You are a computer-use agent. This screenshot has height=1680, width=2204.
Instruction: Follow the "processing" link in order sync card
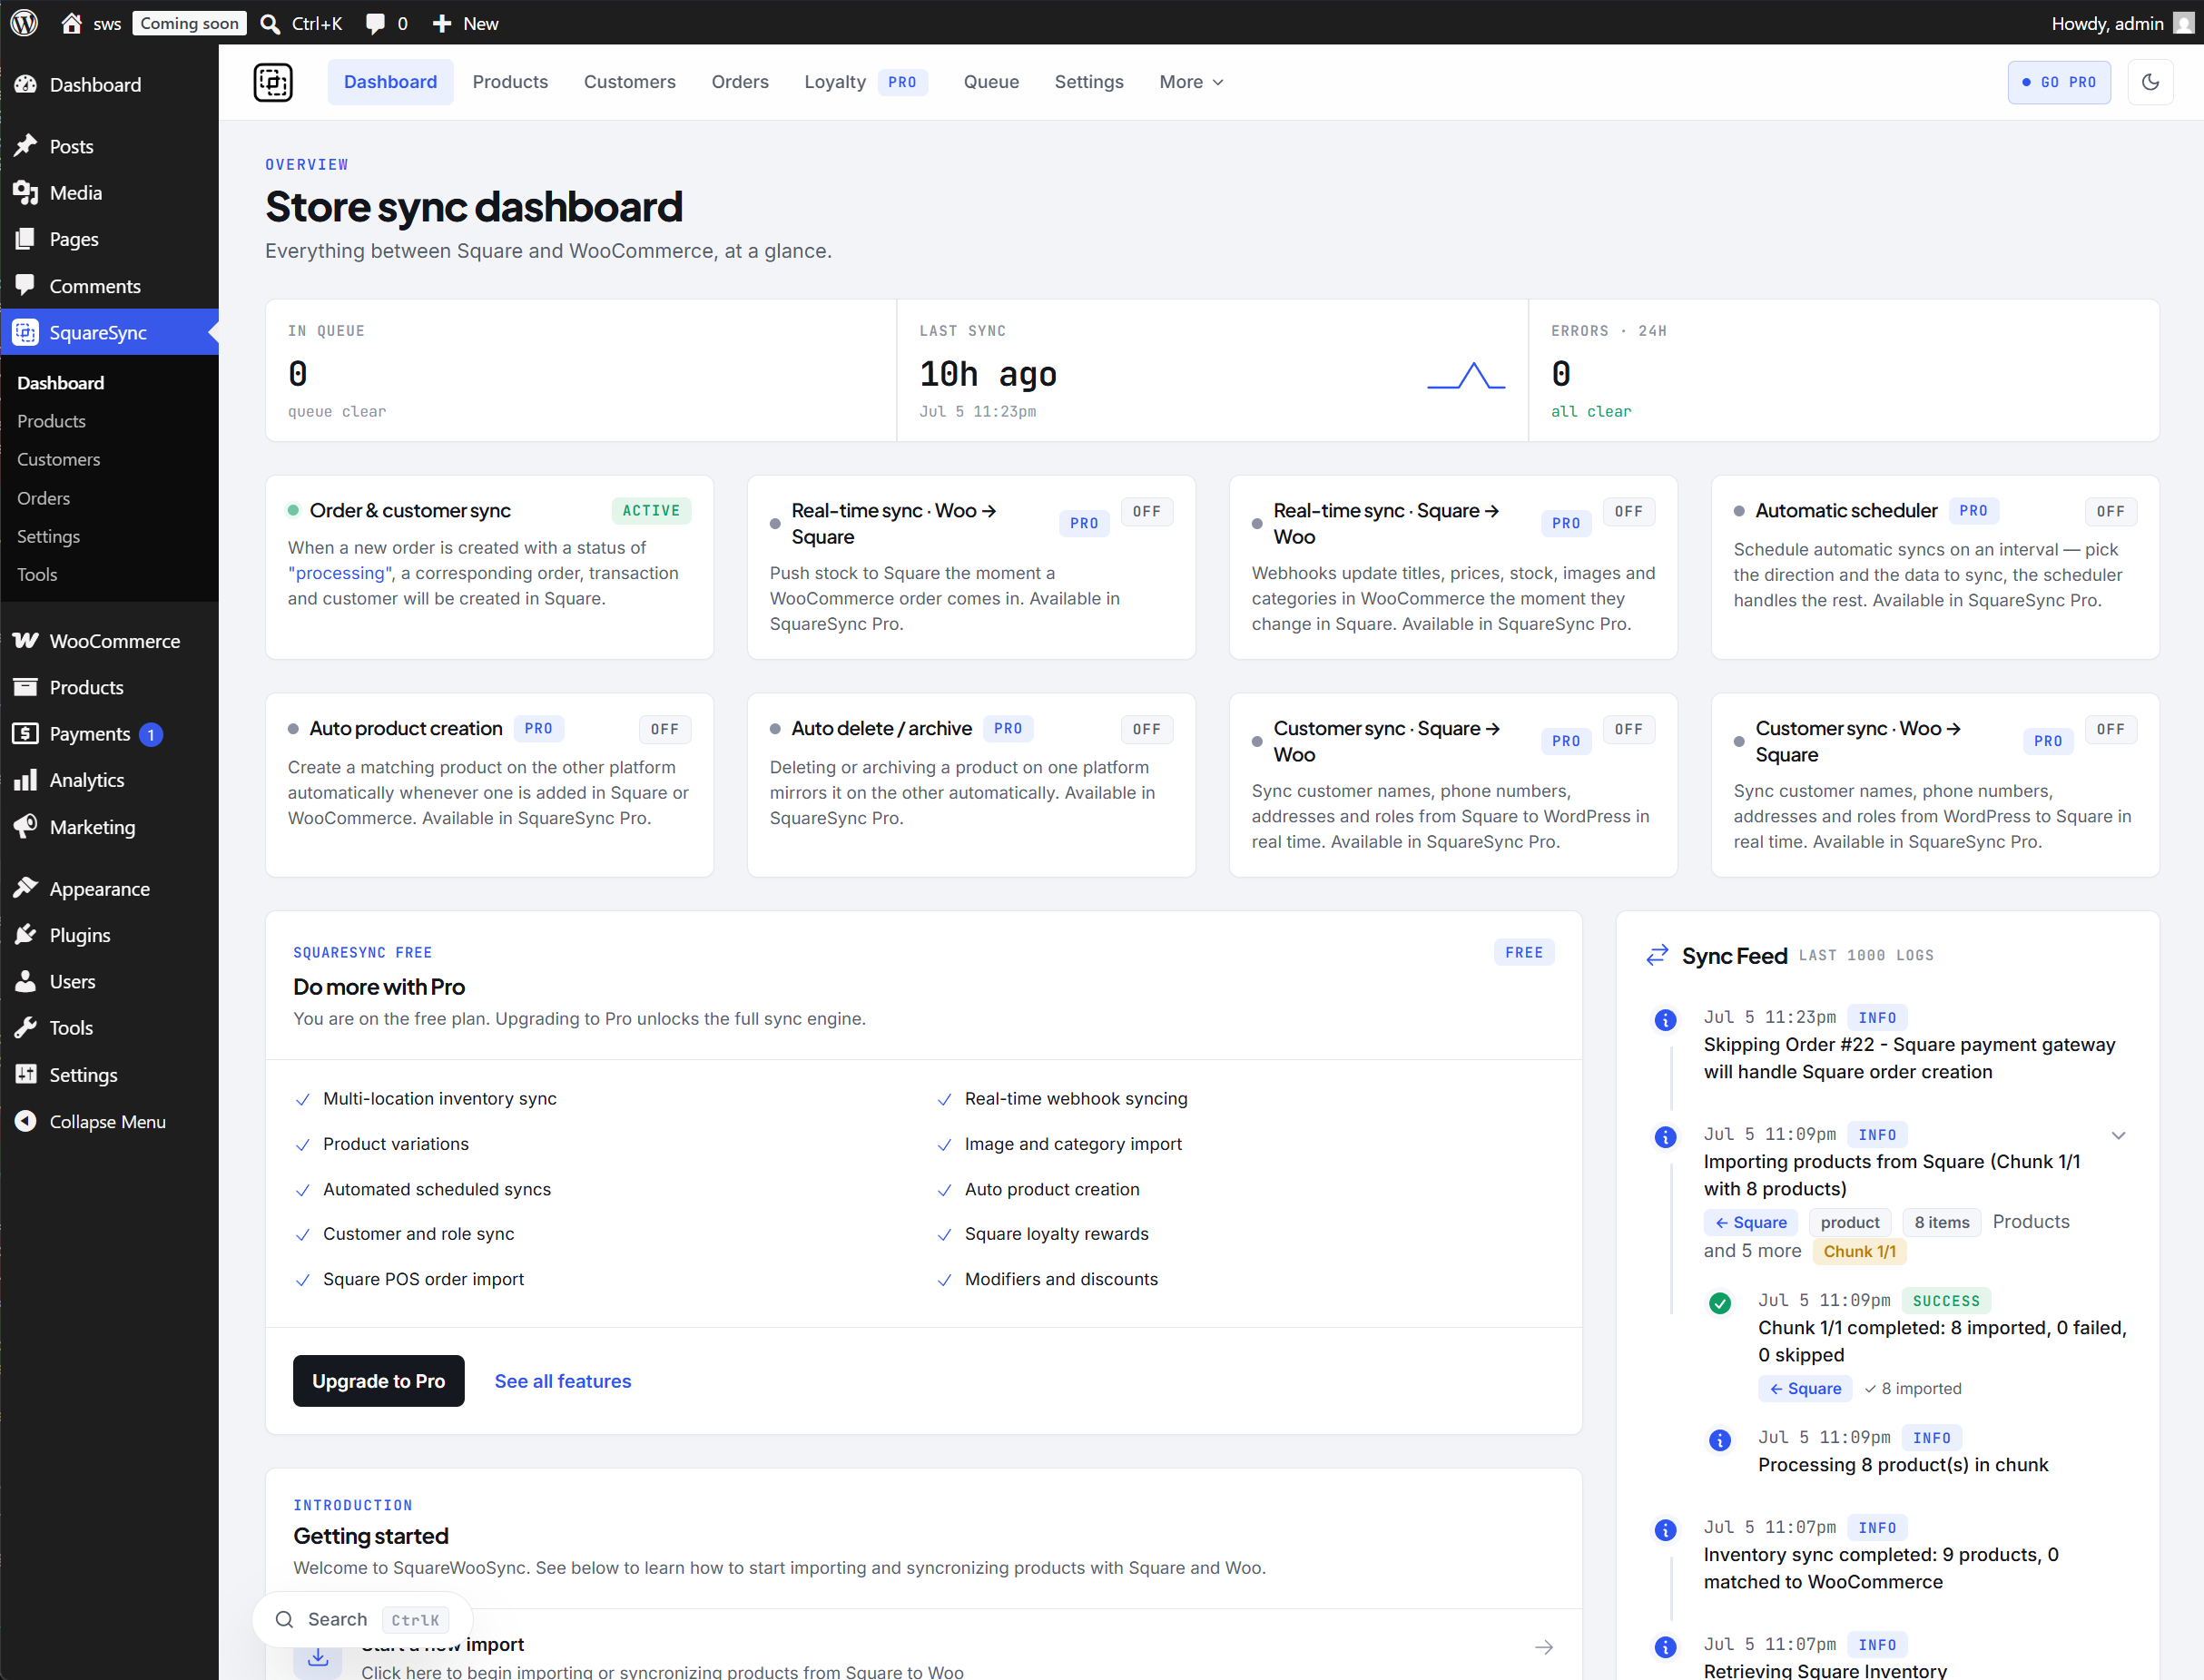click(340, 573)
